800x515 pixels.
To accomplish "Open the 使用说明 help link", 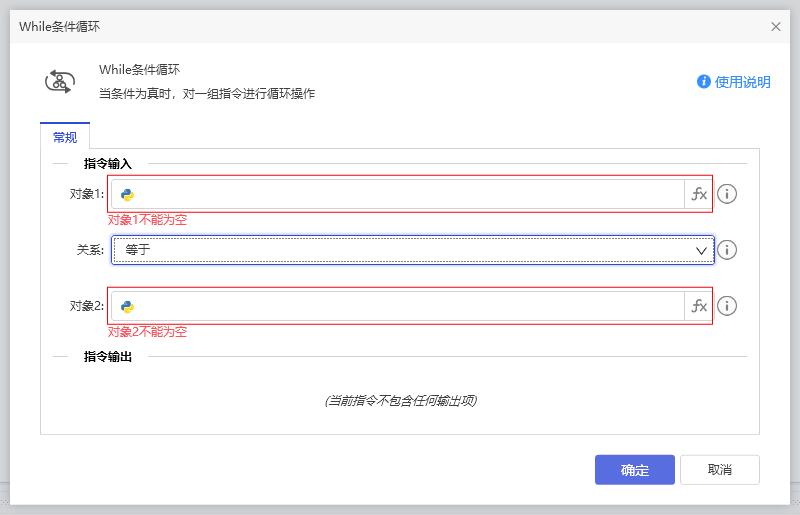I will [742, 82].
